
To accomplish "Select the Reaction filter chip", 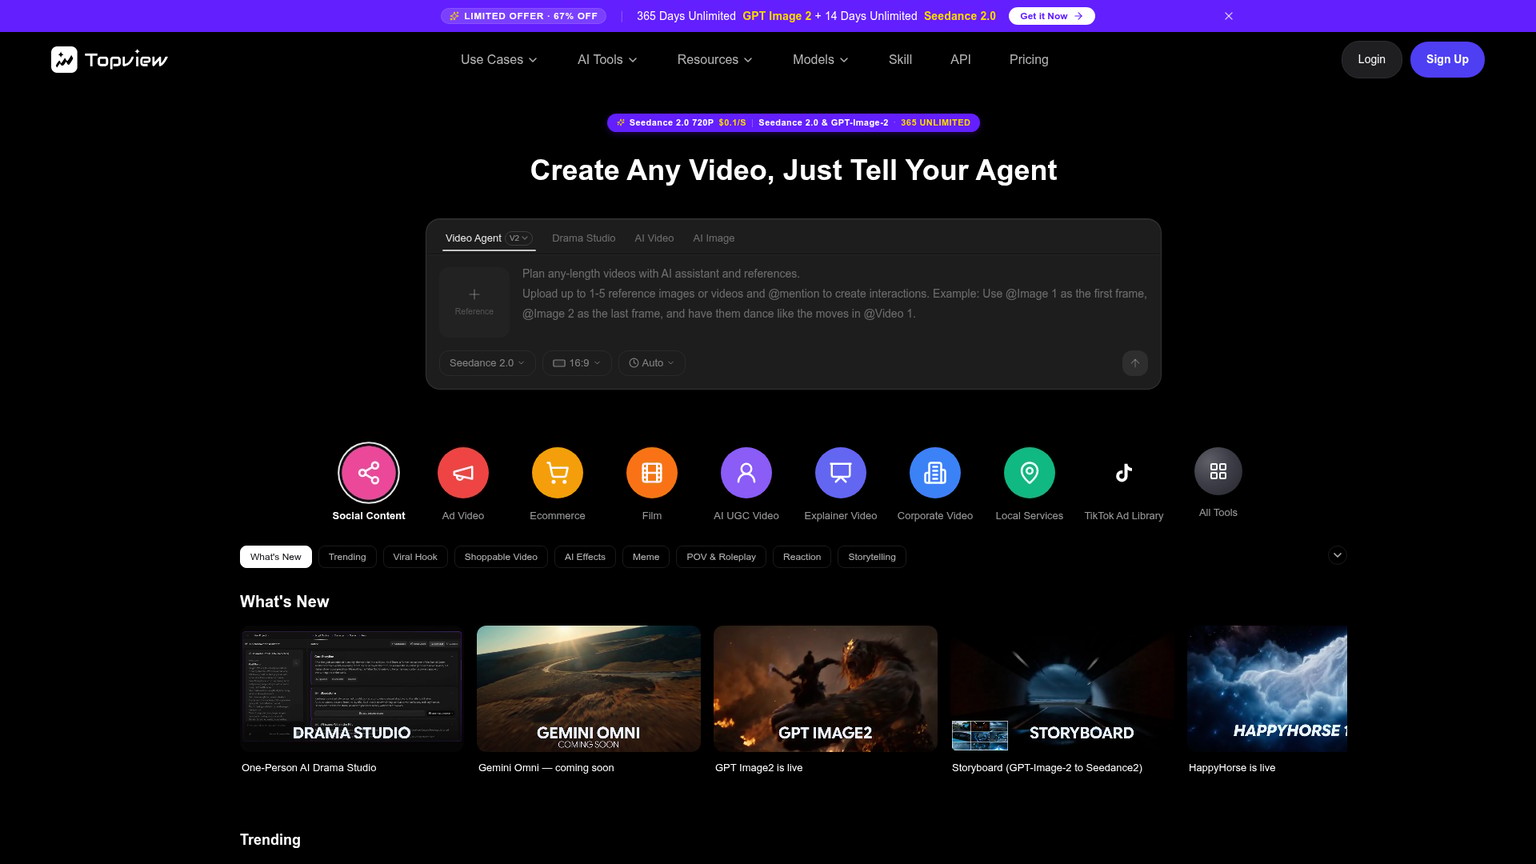I will [802, 557].
